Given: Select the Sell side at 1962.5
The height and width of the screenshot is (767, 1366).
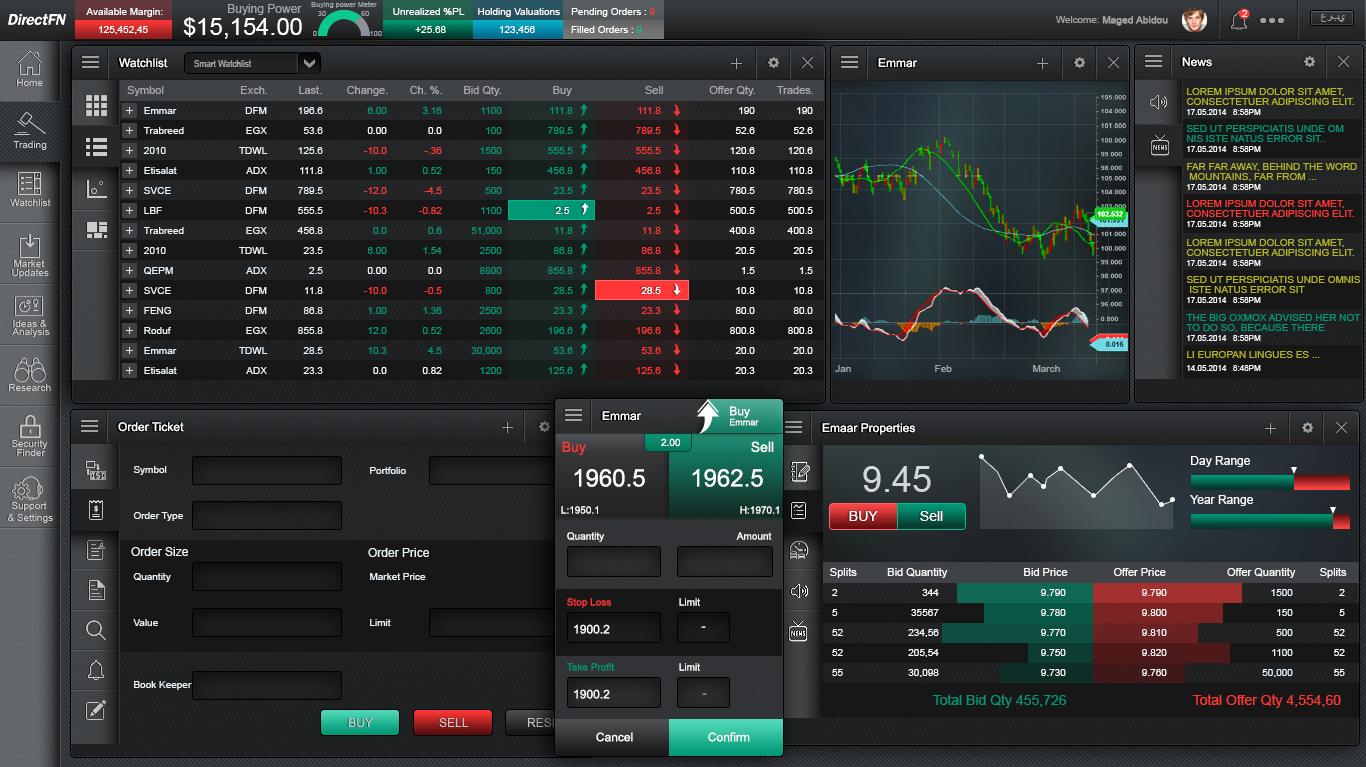Looking at the screenshot, I should [726, 478].
